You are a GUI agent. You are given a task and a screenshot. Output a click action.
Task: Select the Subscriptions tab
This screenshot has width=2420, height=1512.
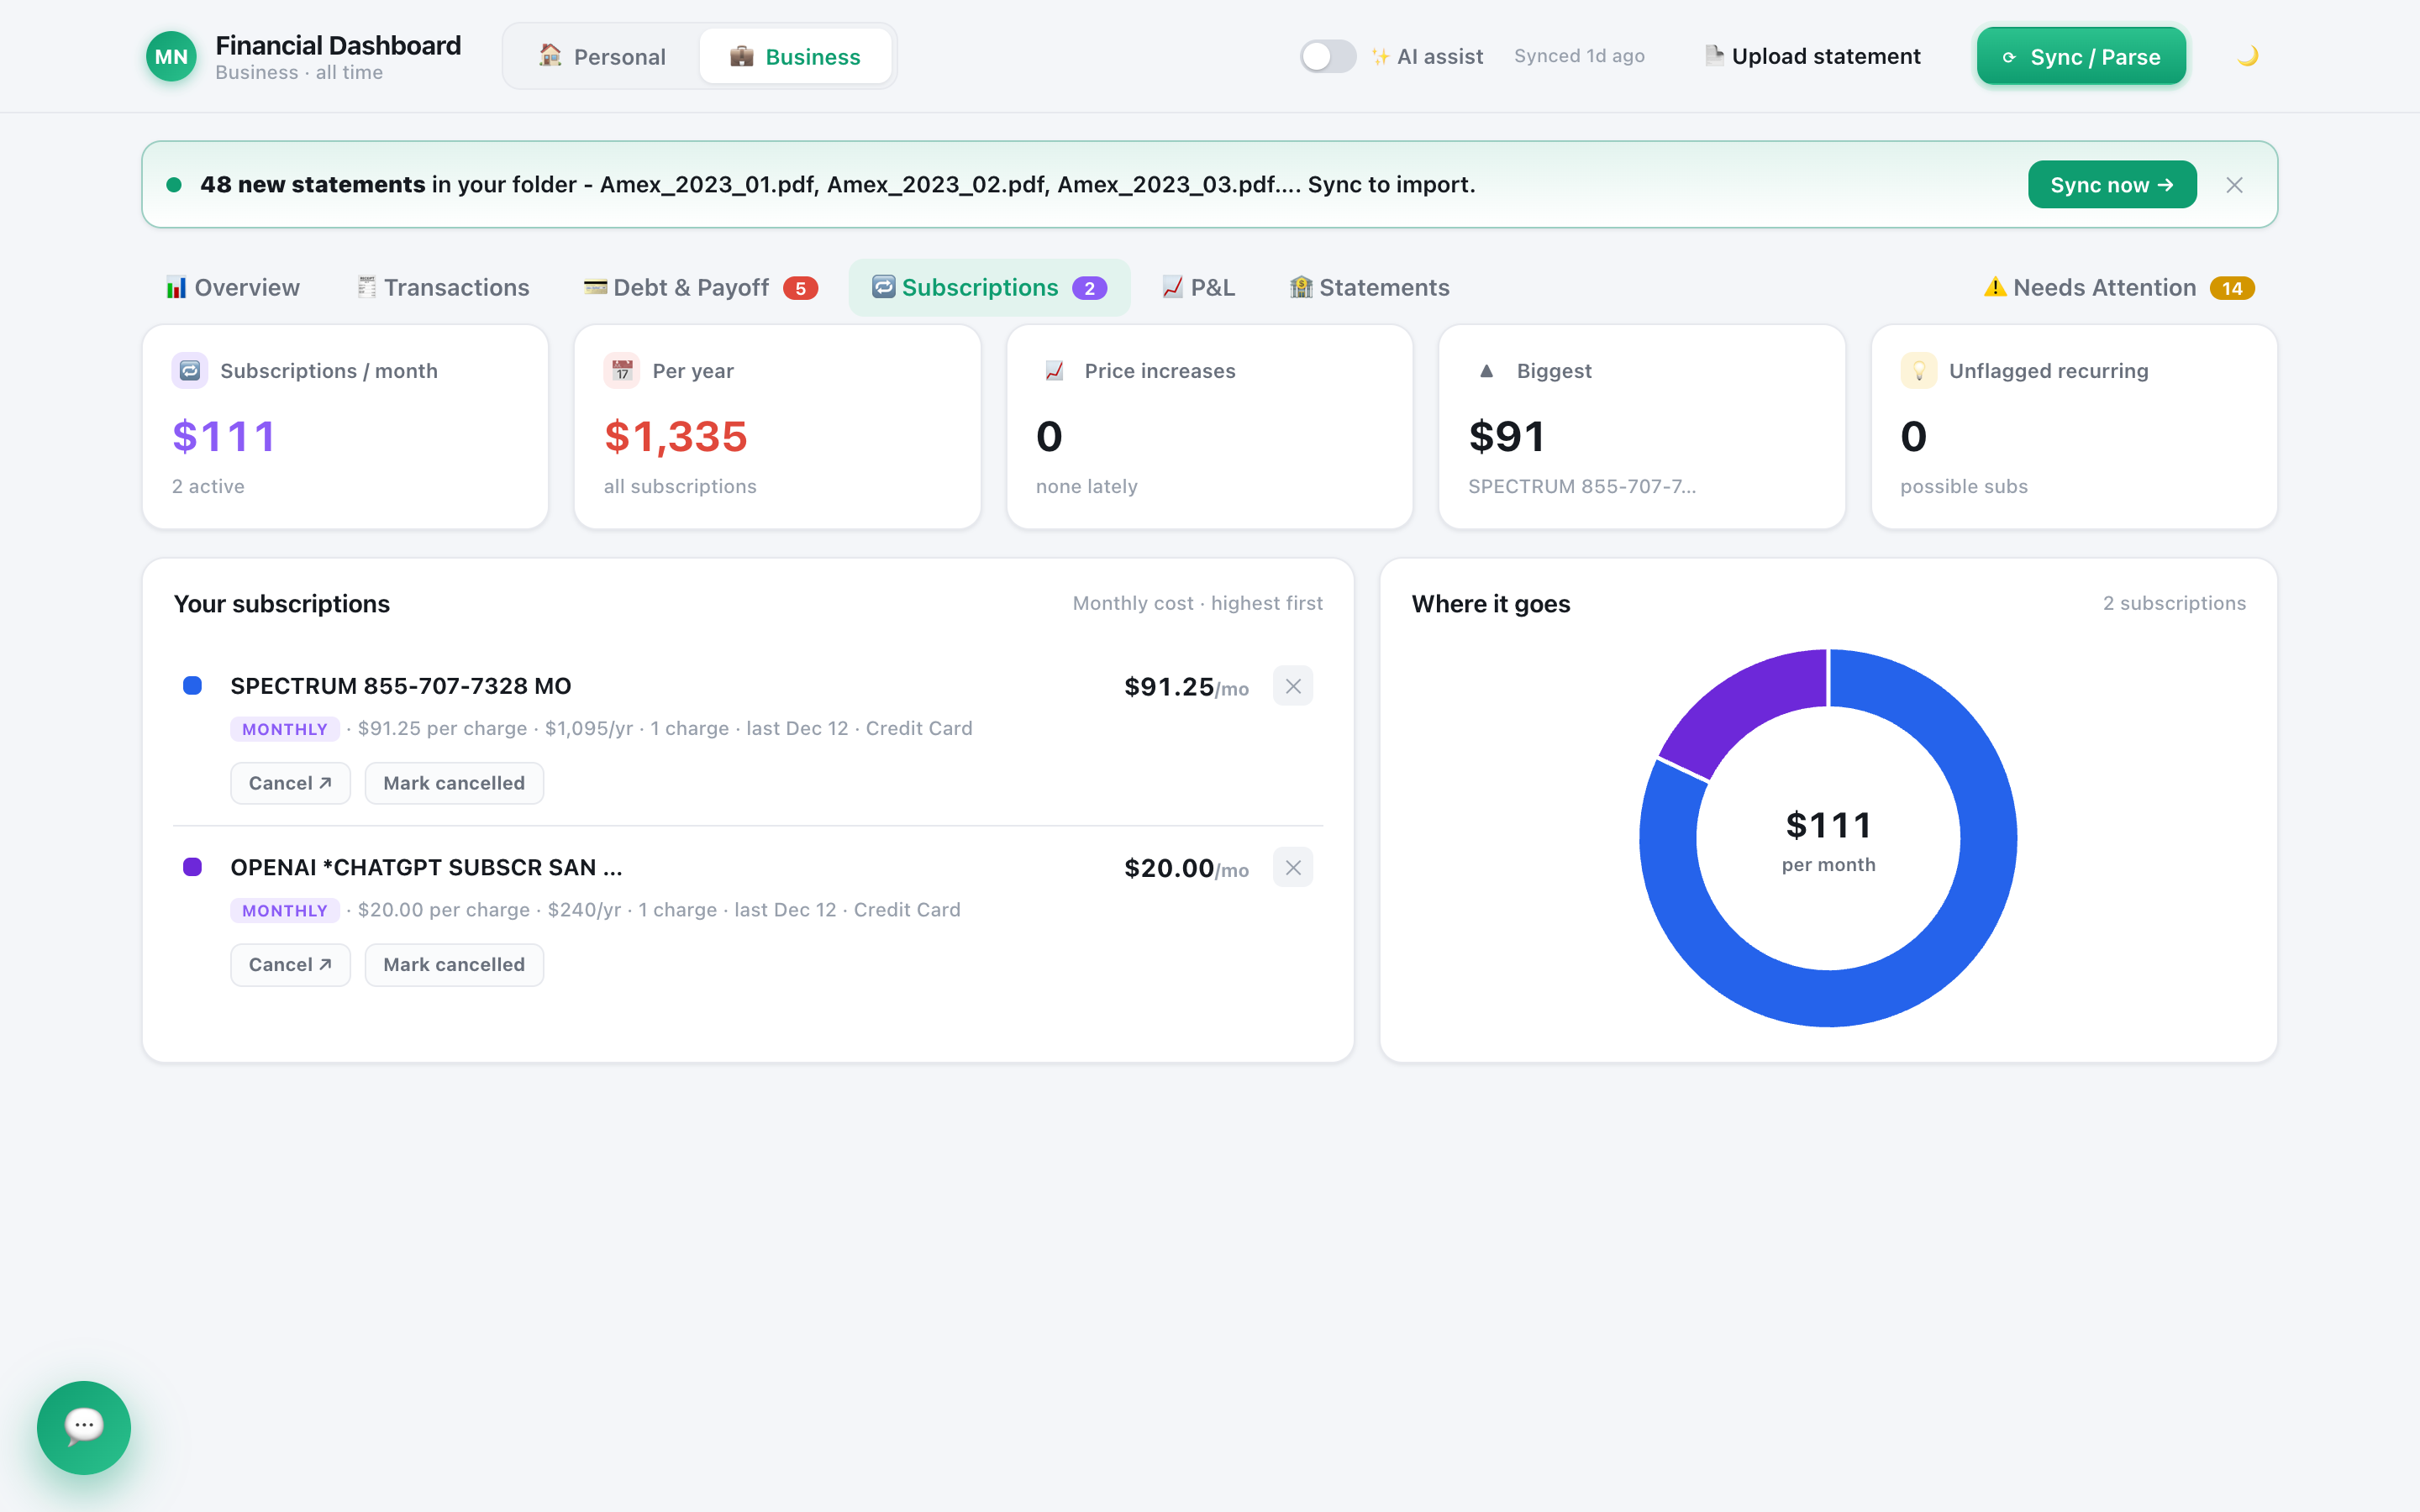pos(989,288)
